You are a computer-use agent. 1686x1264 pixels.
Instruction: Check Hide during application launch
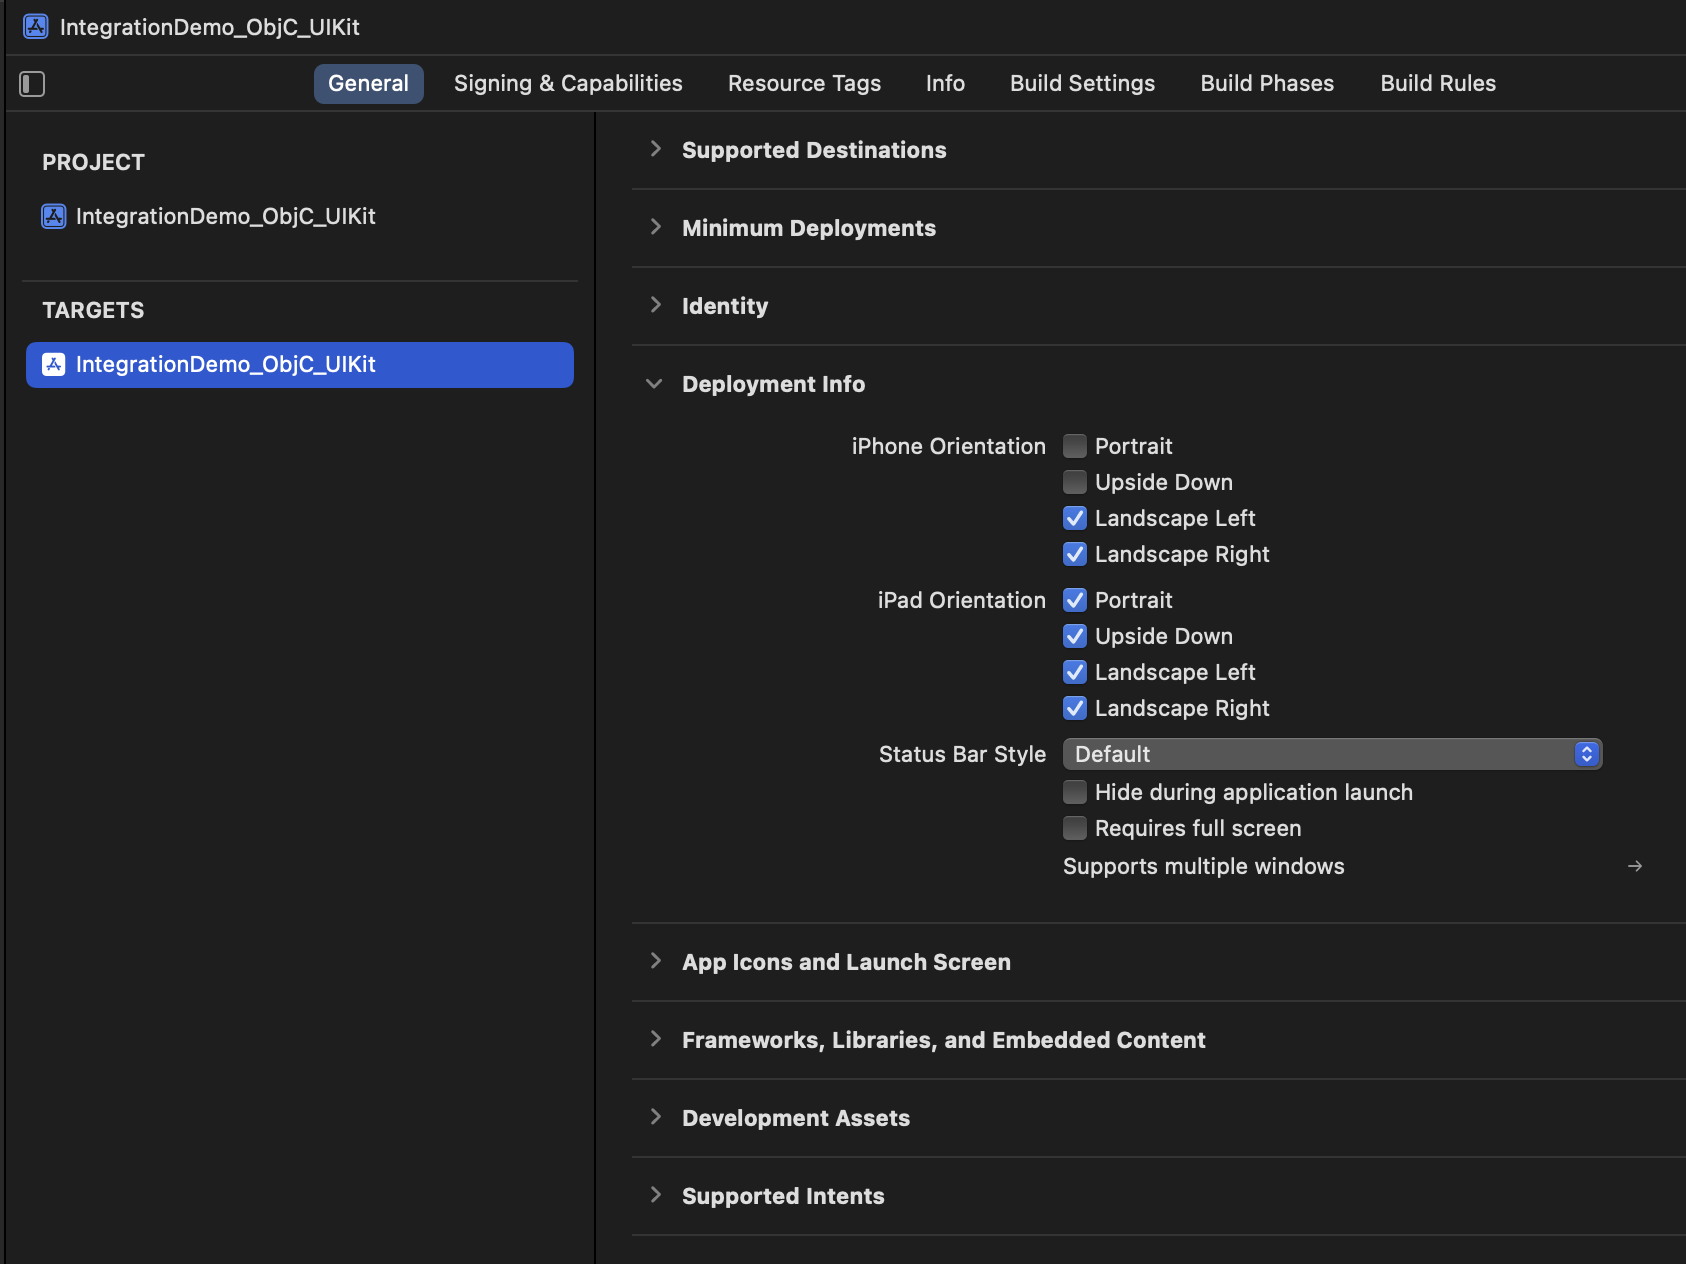1075,792
